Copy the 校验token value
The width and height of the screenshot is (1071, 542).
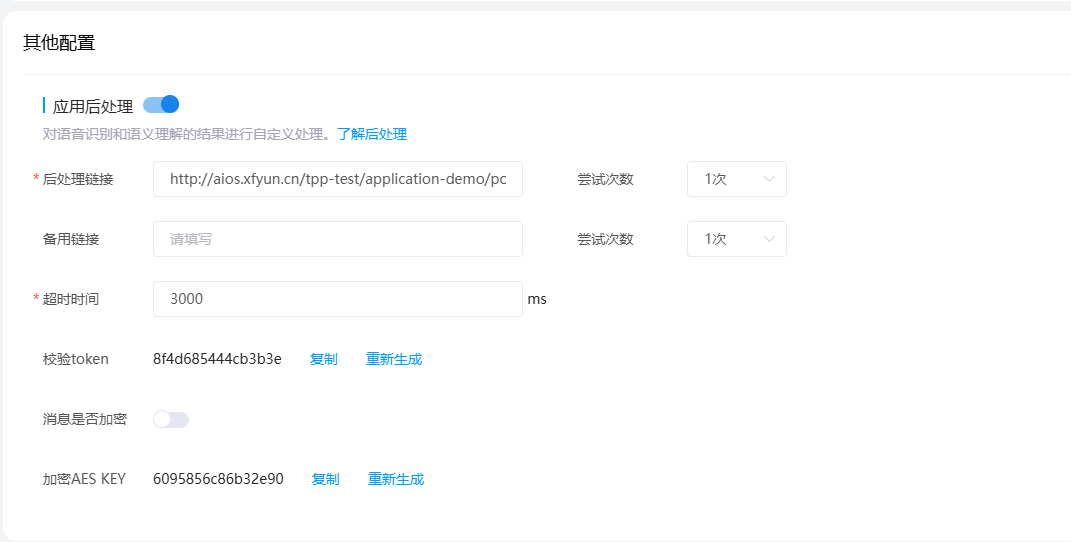point(323,359)
